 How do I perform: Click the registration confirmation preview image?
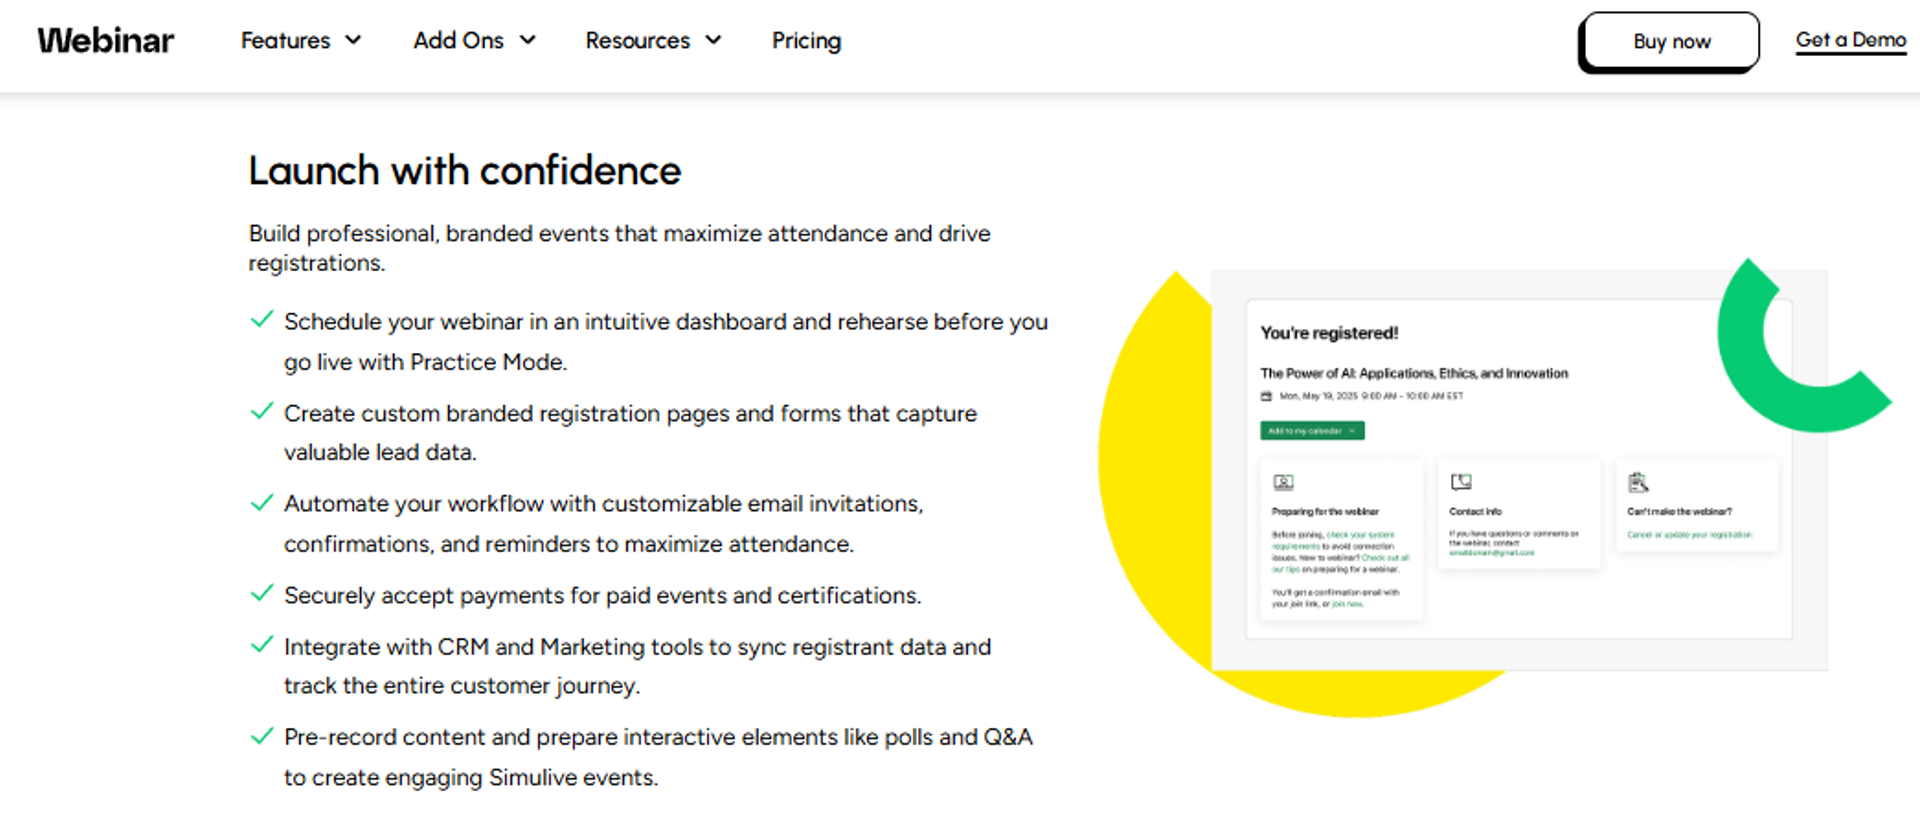click(1518, 470)
